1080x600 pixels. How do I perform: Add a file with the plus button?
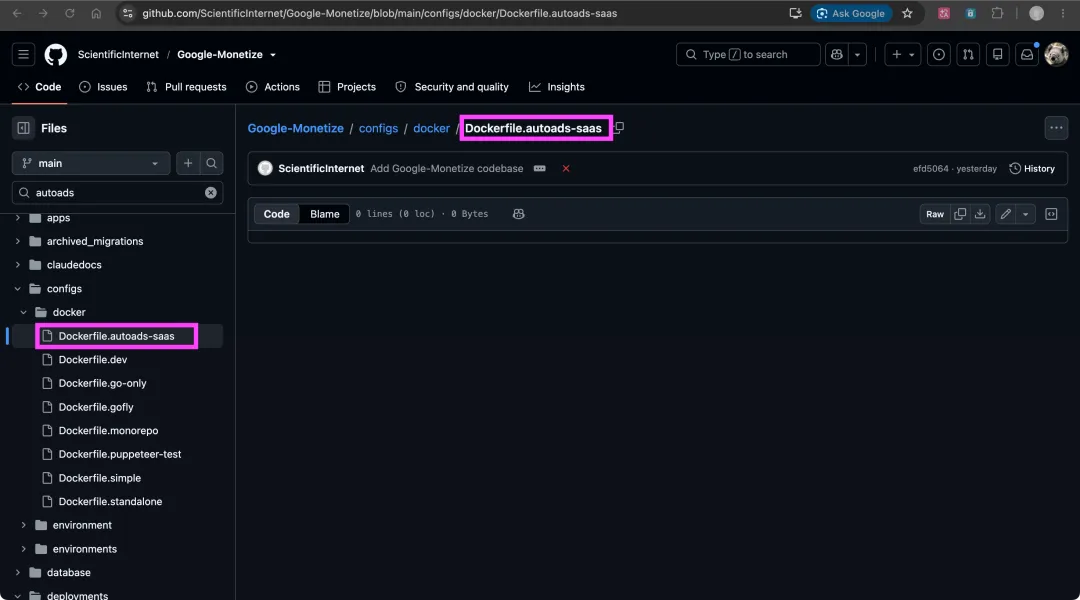pyautogui.click(x=188, y=163)
